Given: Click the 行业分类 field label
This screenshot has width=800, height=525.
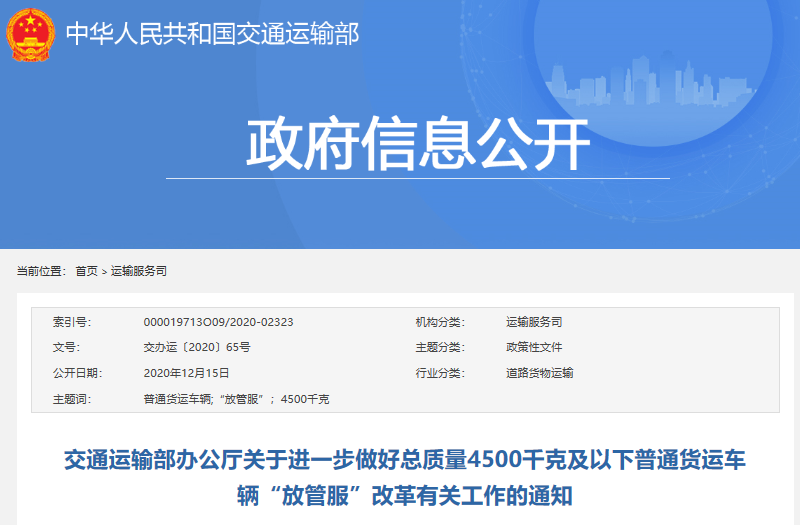Looking at the screenshot, I should [439, 373].
